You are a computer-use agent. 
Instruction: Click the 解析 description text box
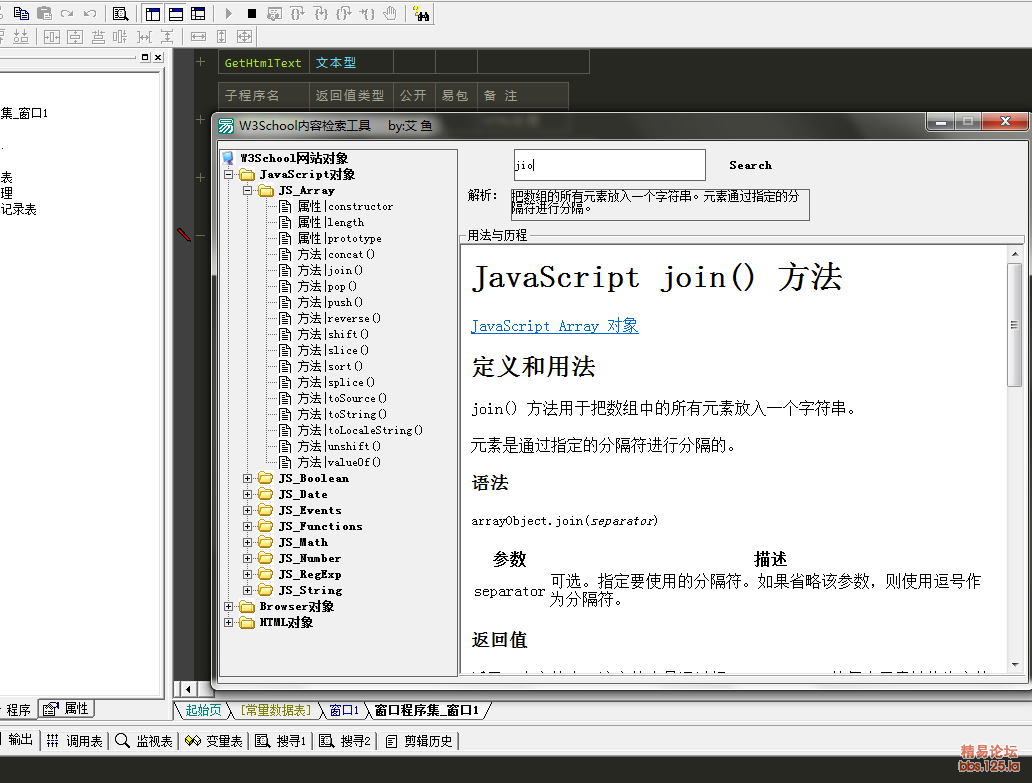coord(660,204)
